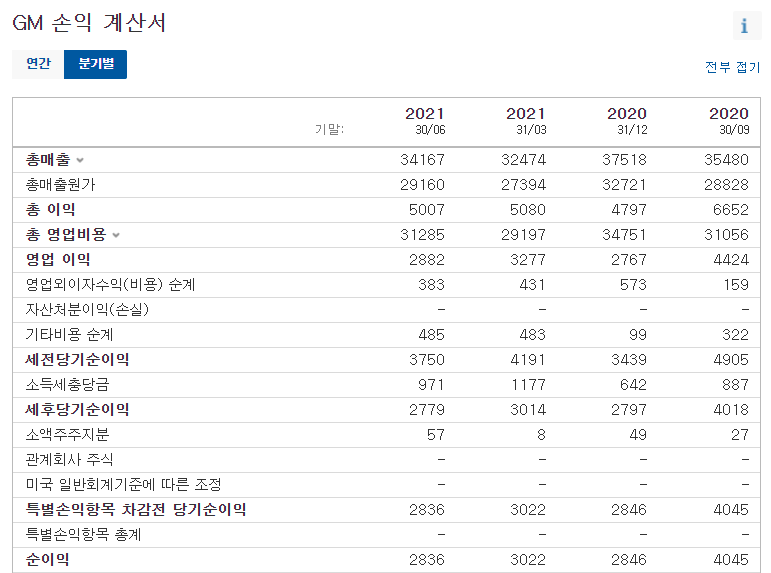
Task: Click total revenue value 34167
Action: click(x=422, y=160)
